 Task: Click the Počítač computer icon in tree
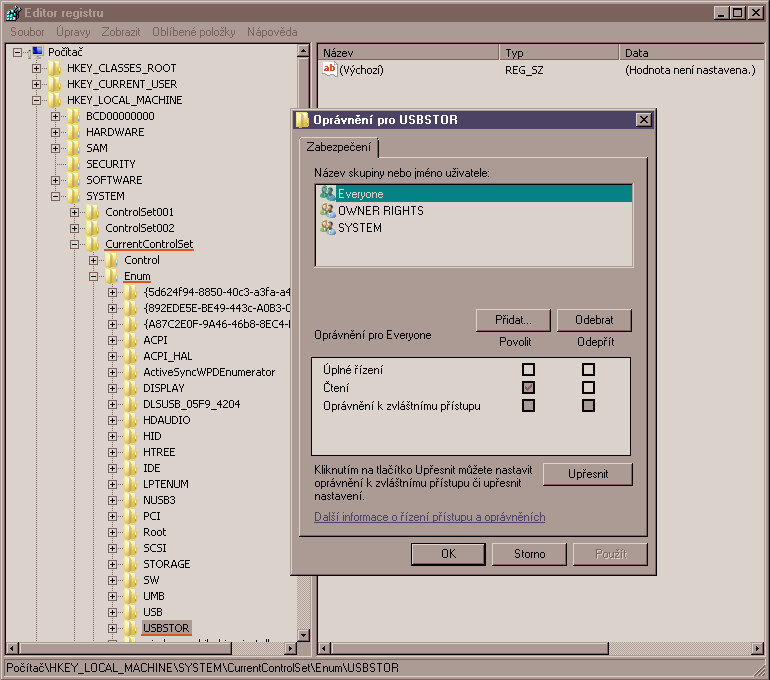[36, 52]
